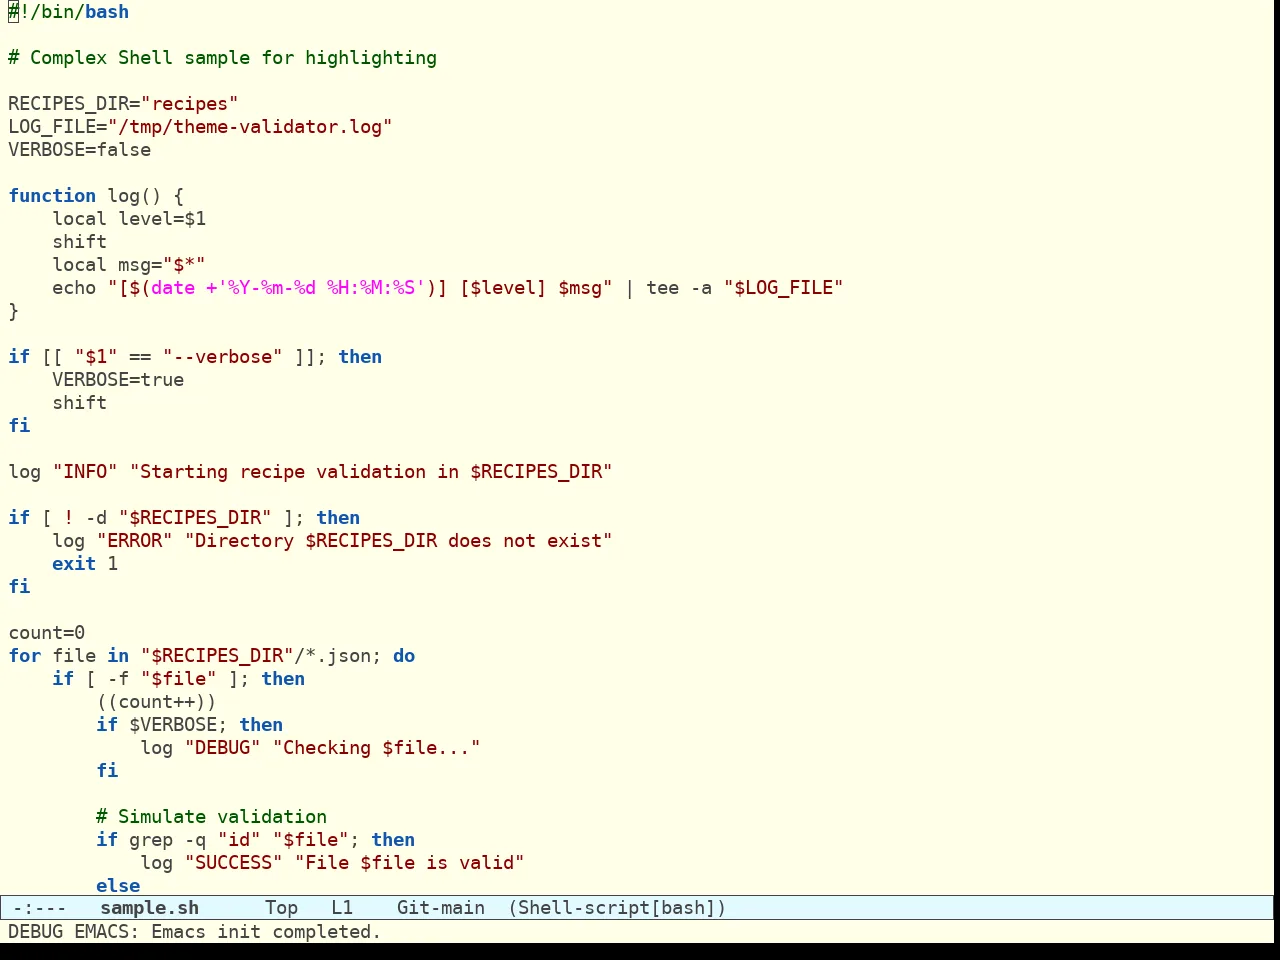The width and height of the screenshot is (1280, 960).
Task: Click the 'local msg="$*"' line
Action: (x=129, y=265)
